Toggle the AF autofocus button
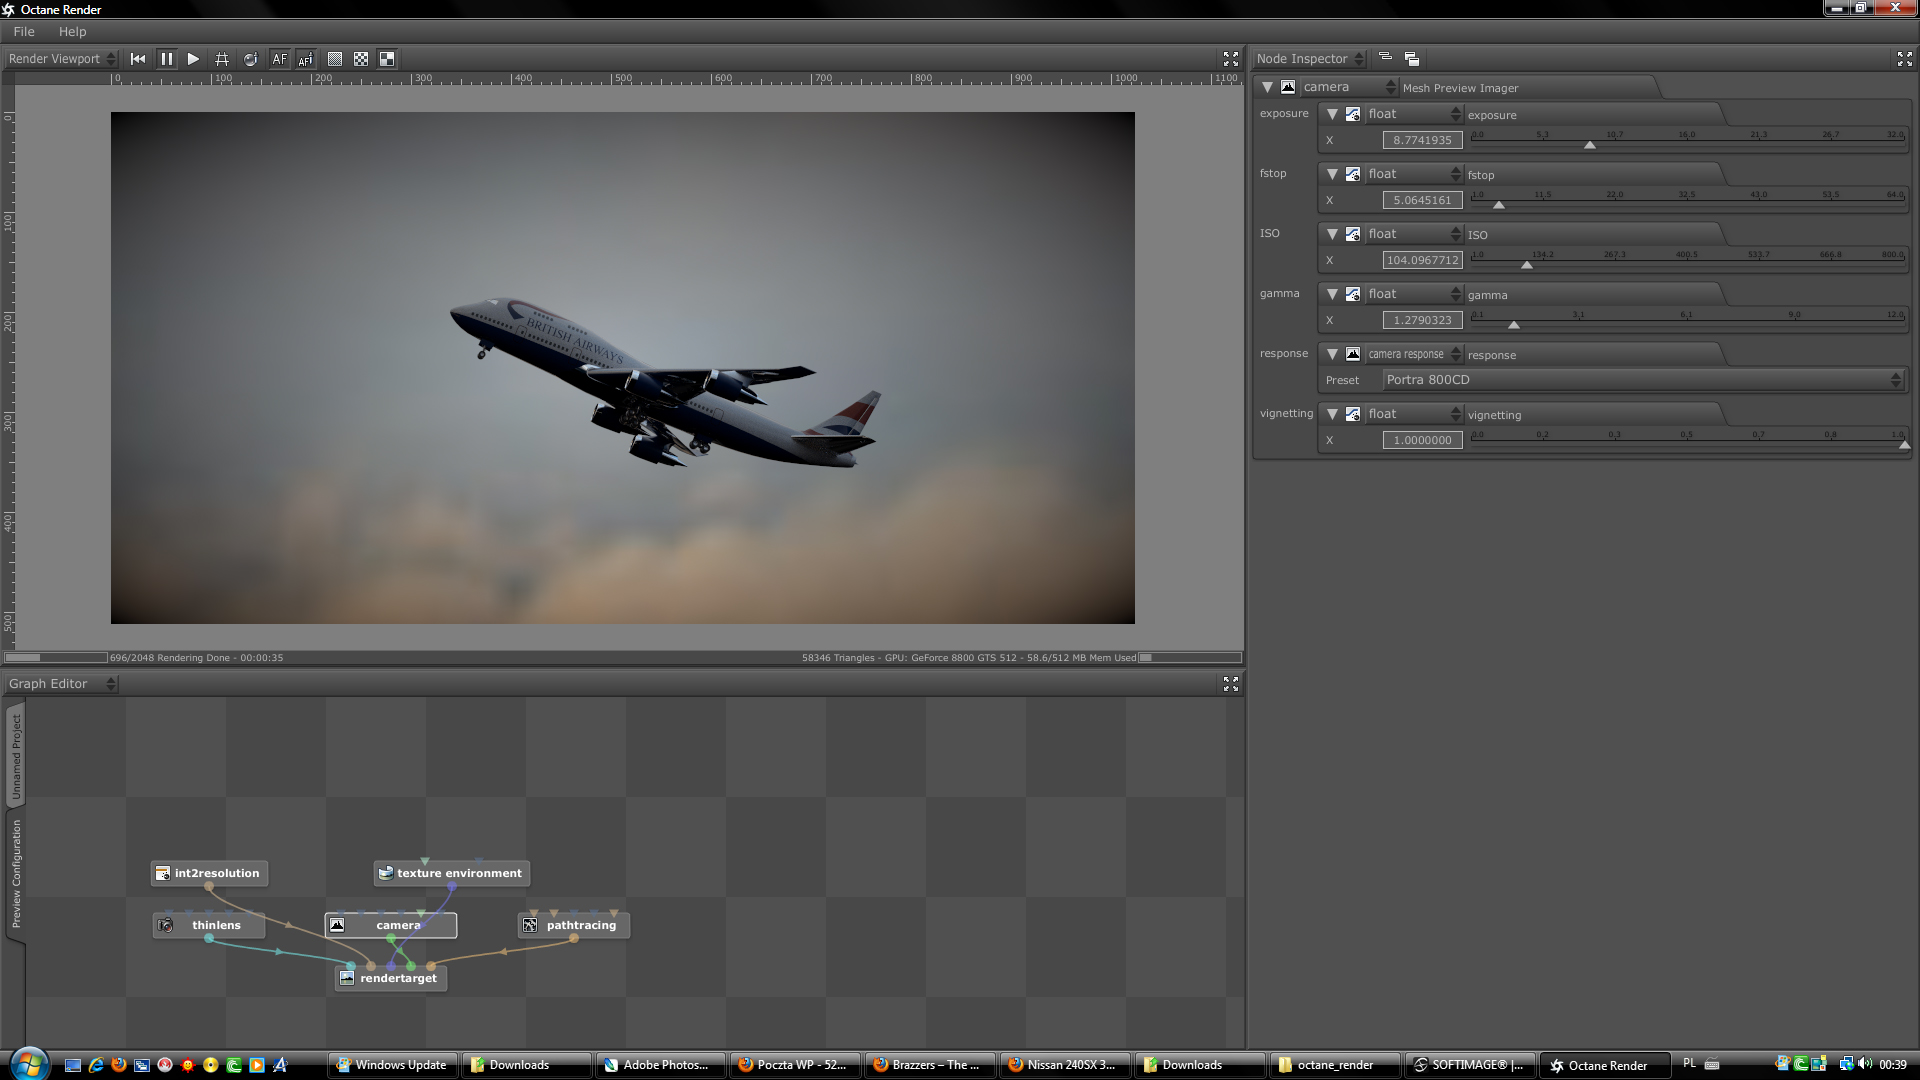Viewport: 1920px width, 1080px height. (279, 59)
